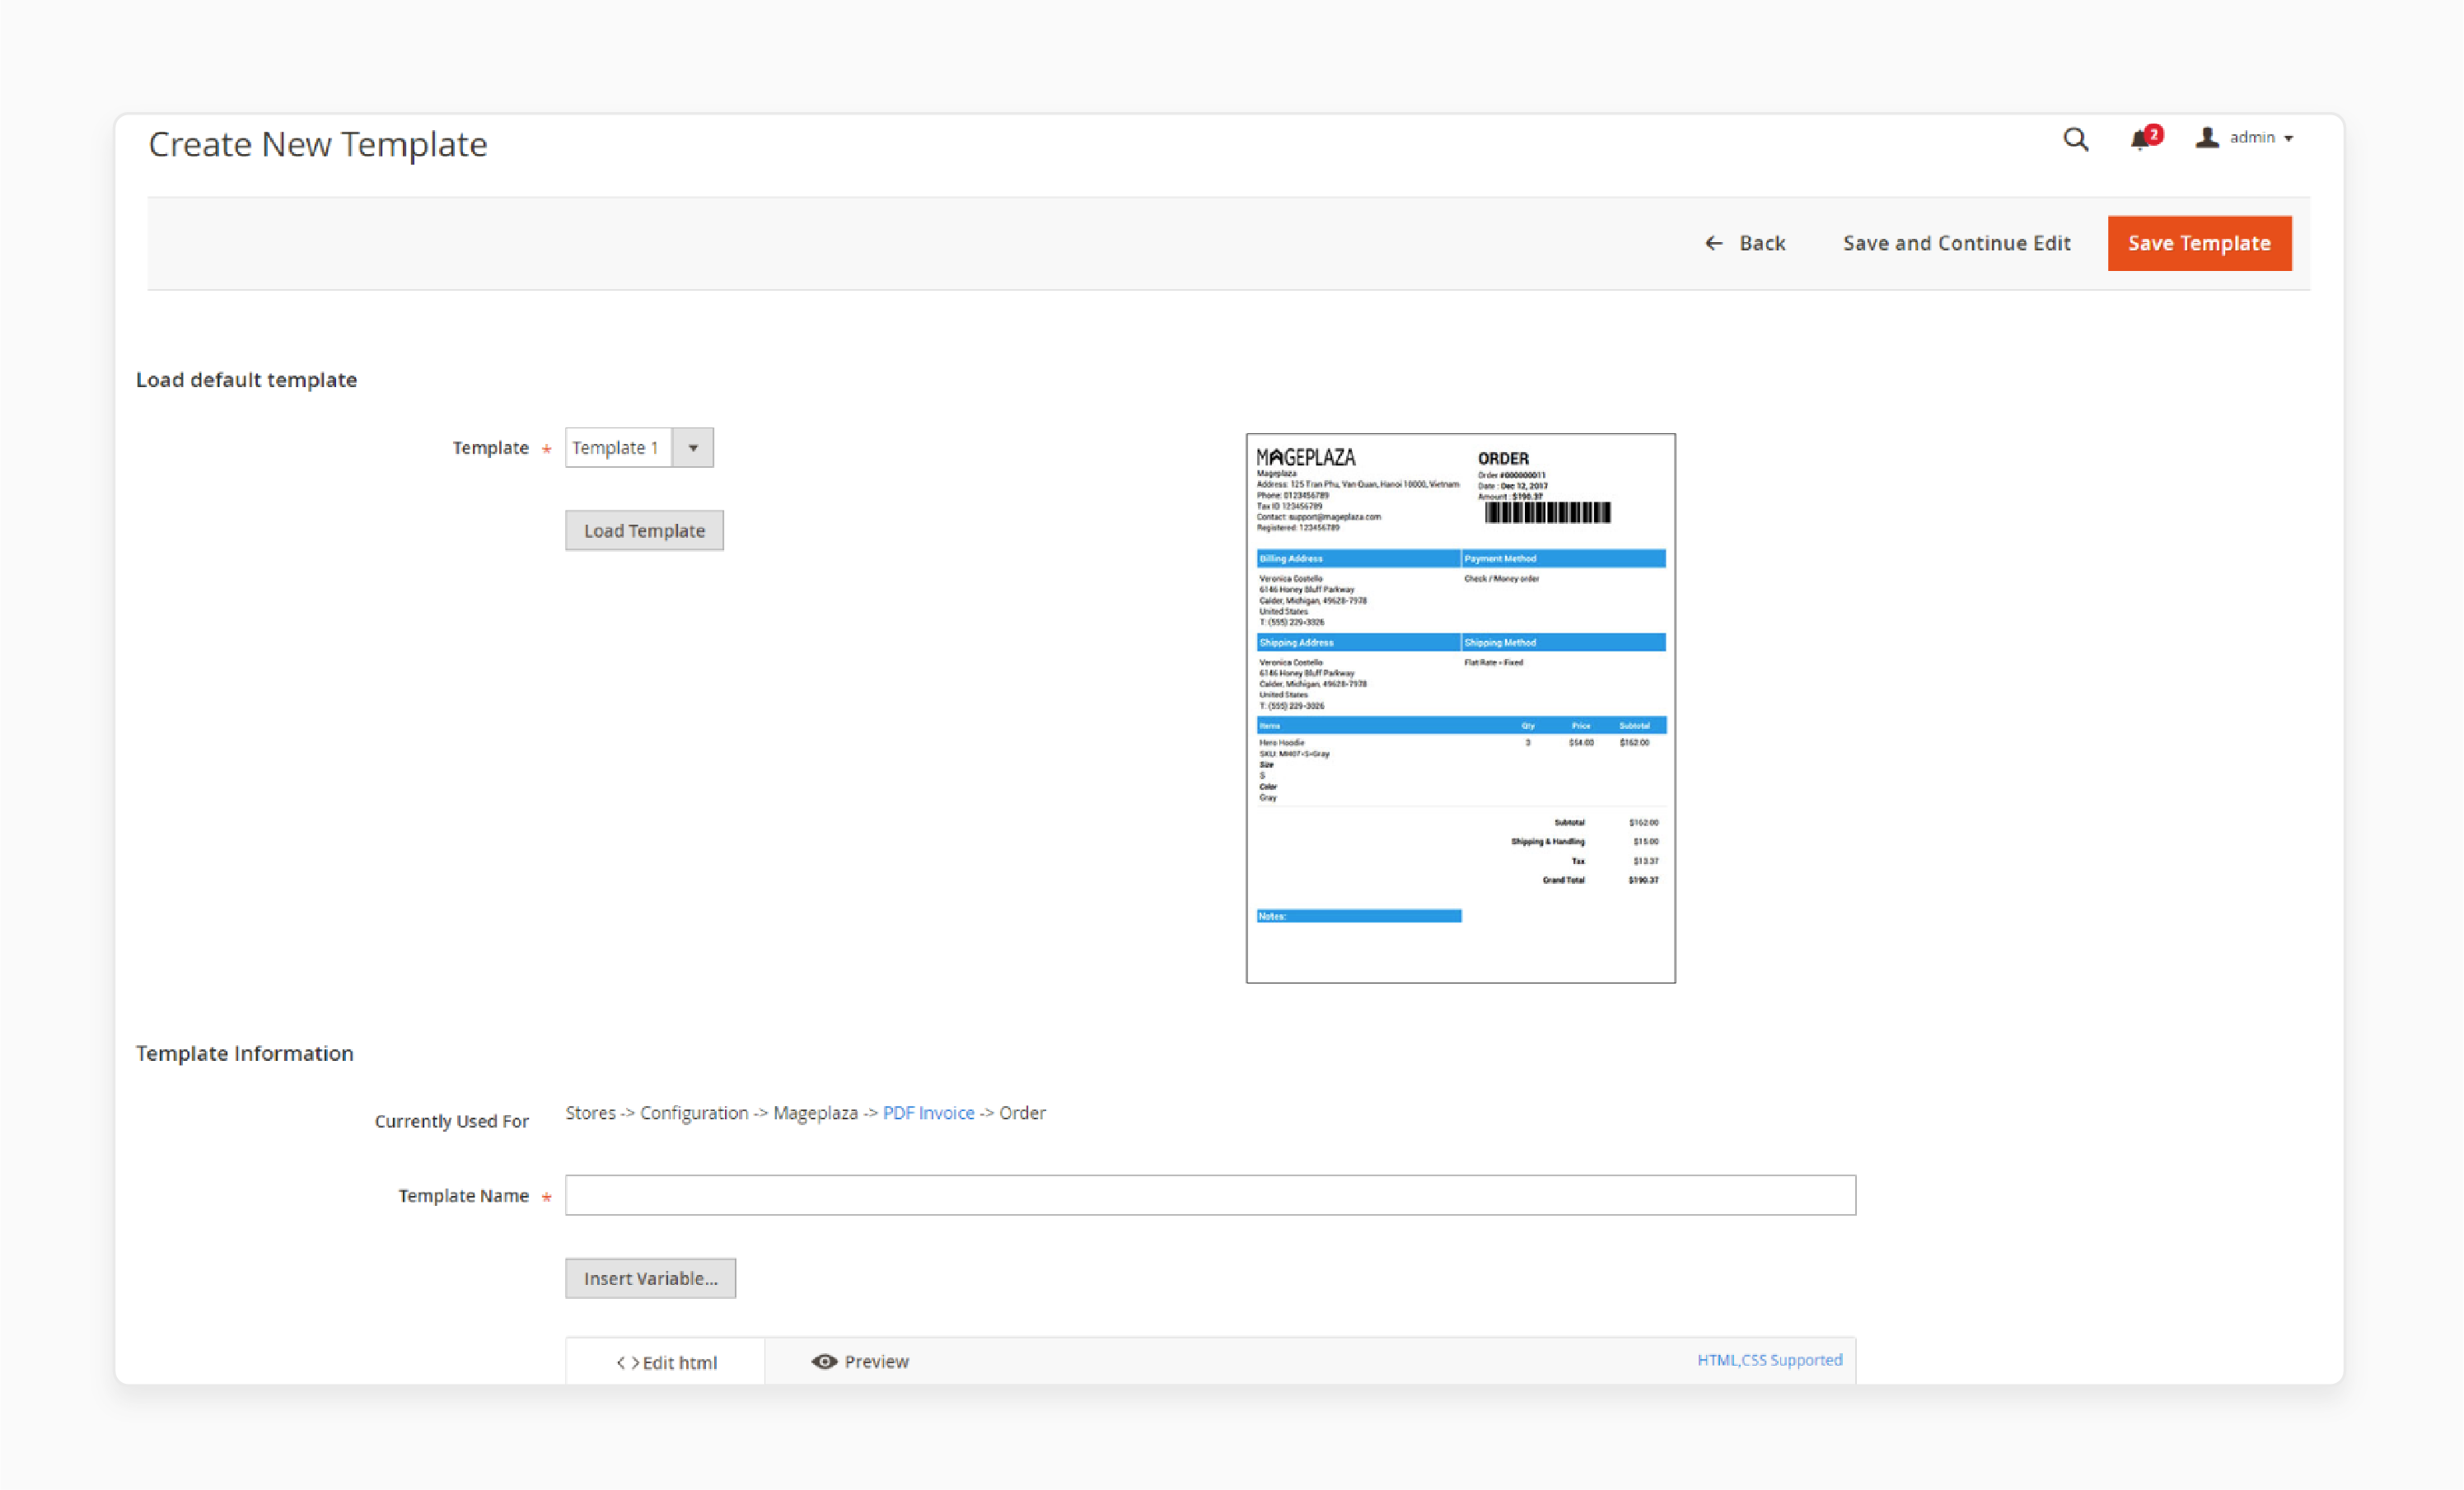The image size is (2464, 1490).
Task: Click the Template Information heading
Action: (x=245, y=1053)
